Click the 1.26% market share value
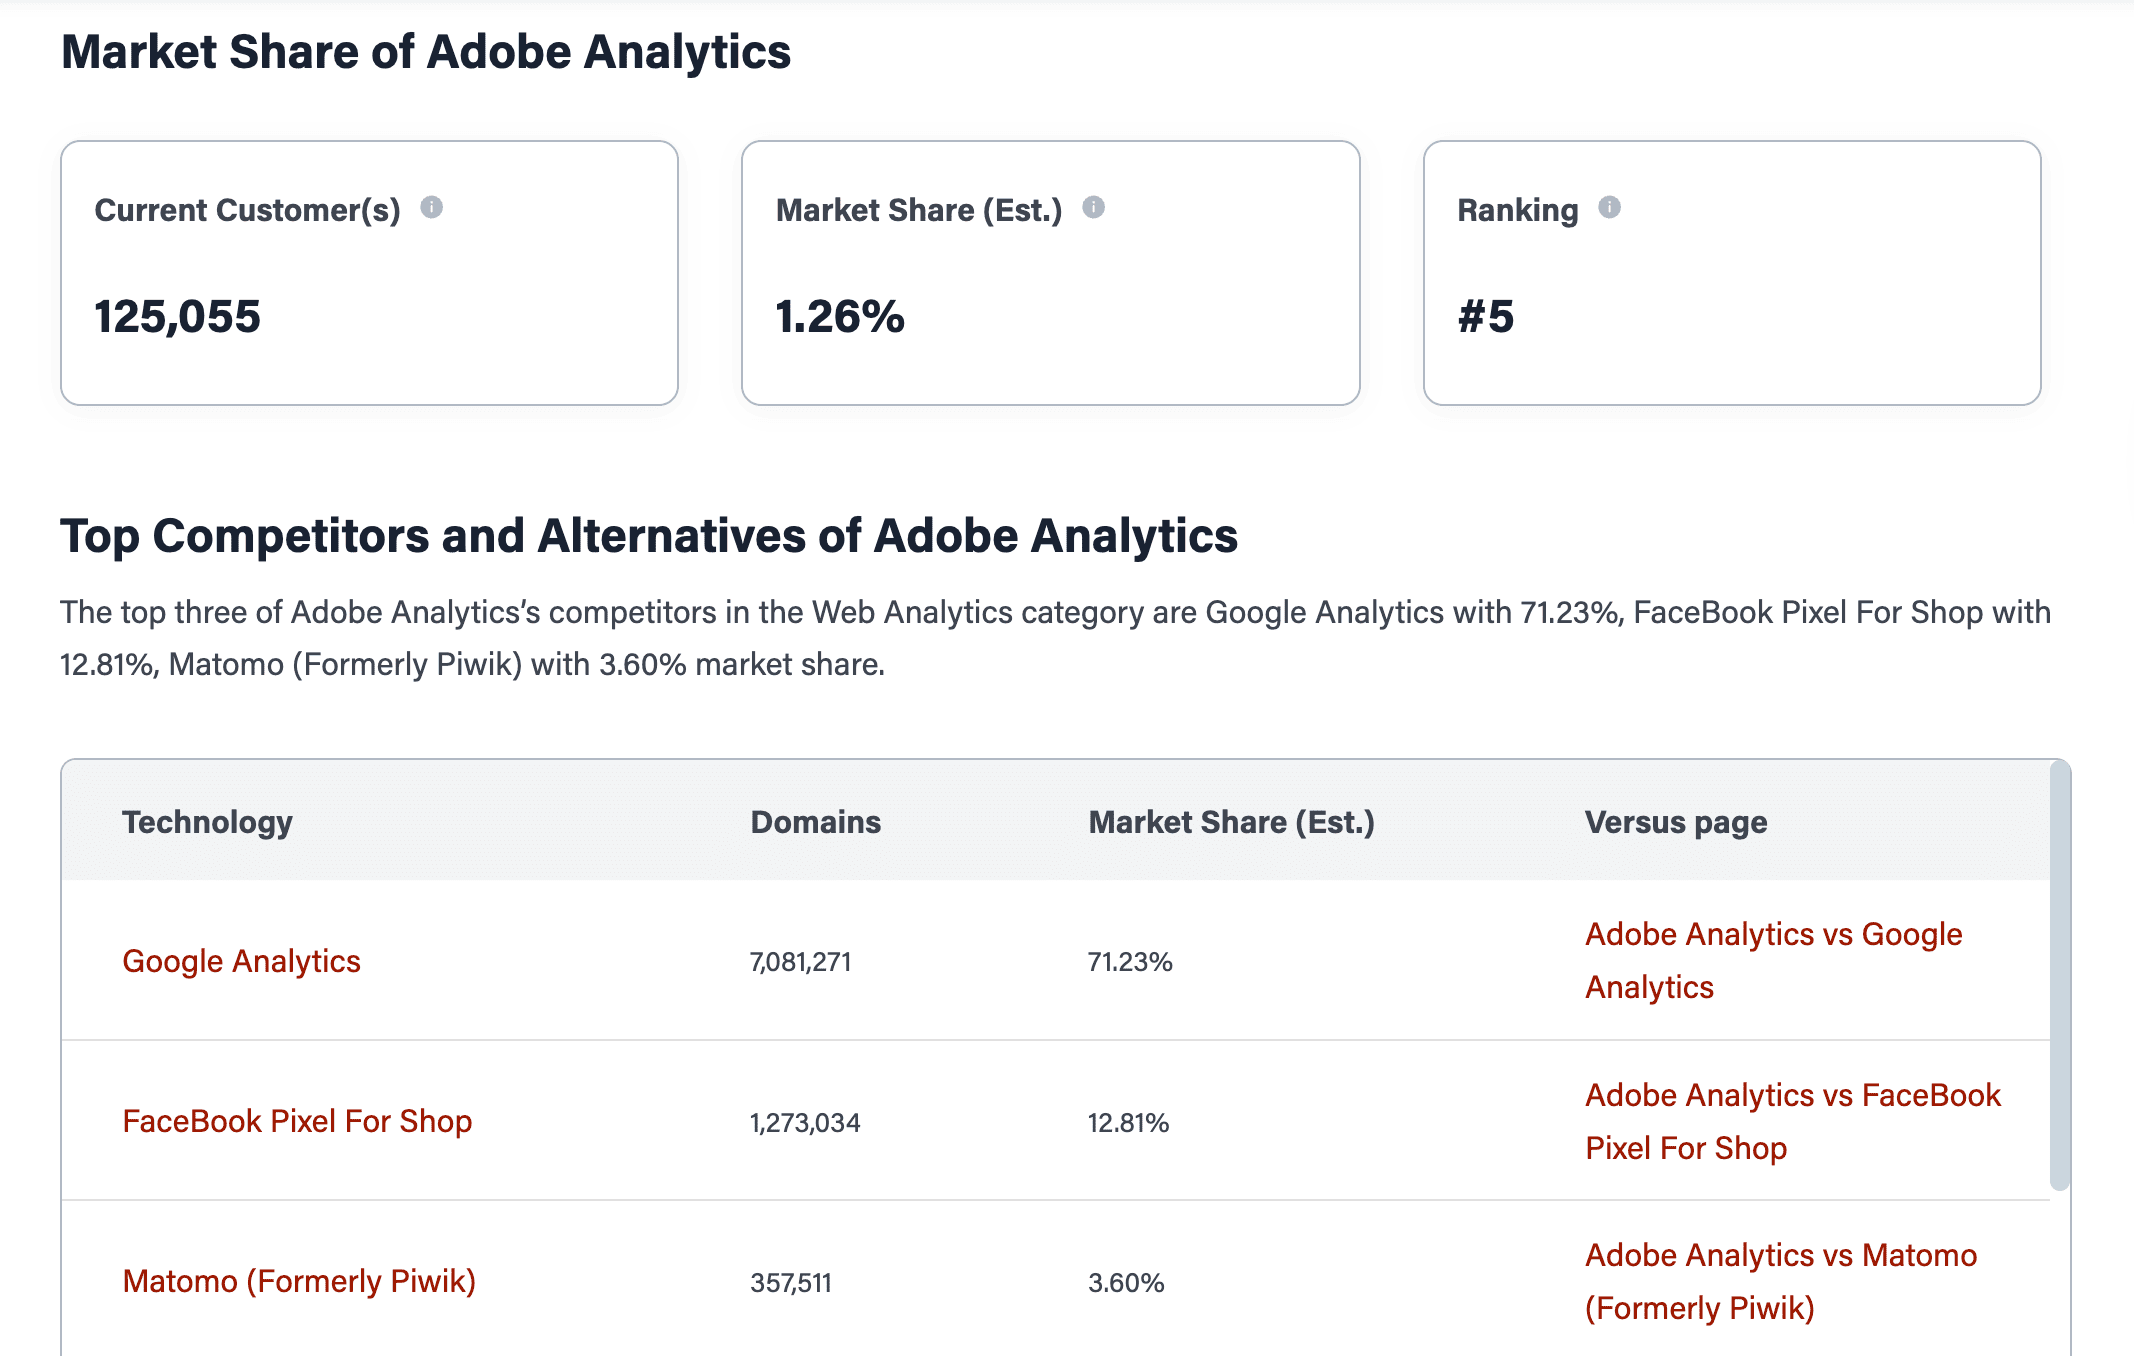This screenshot has width=2134, height=1356. [x=840, y=317]
